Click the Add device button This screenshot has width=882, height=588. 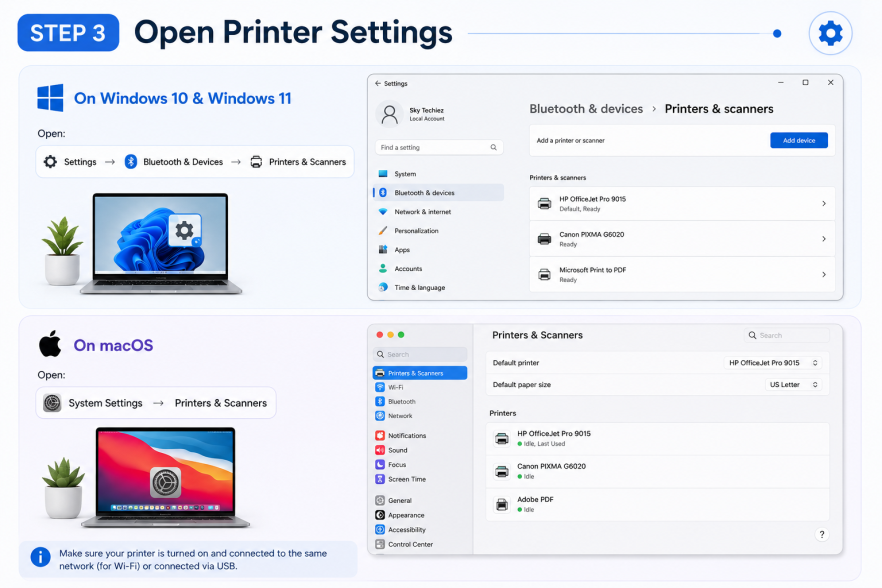(799, 141)
